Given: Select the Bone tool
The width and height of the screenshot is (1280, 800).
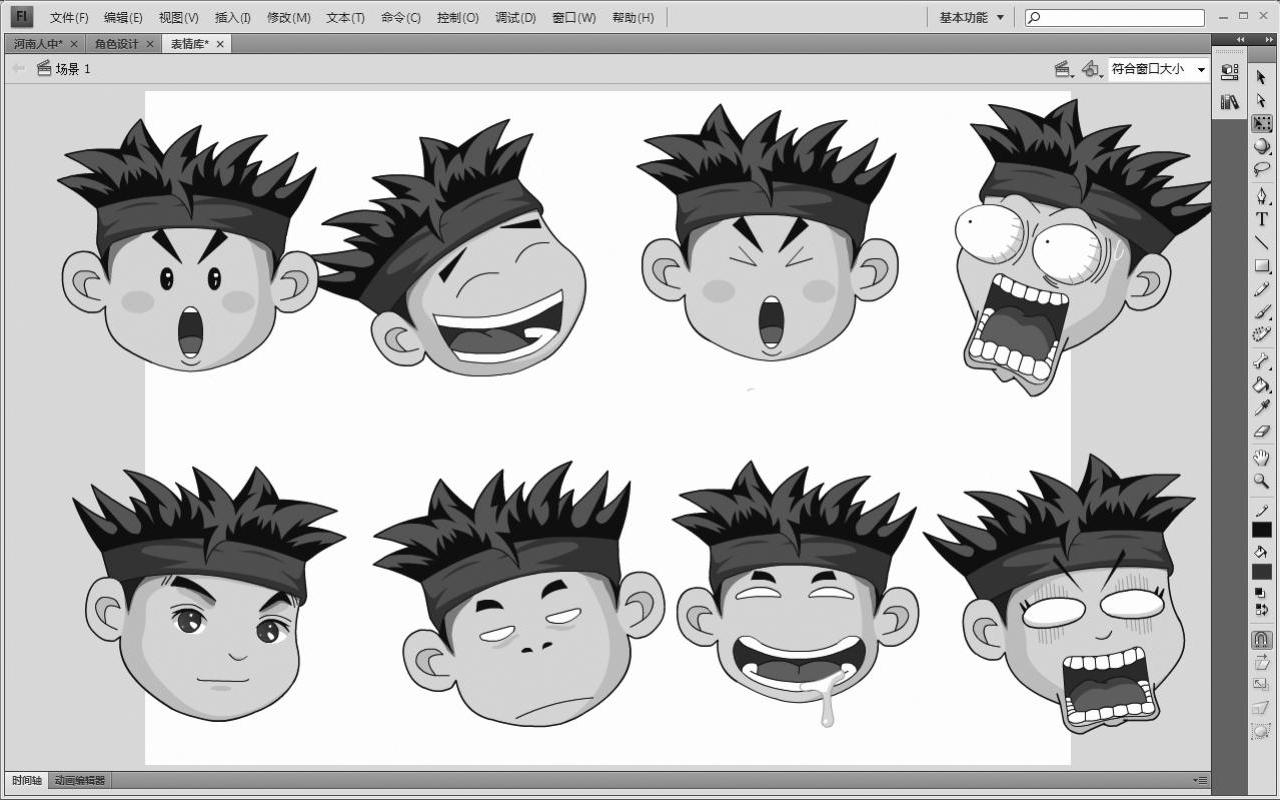Looking at the screenshot, I should pos(1261,361).
